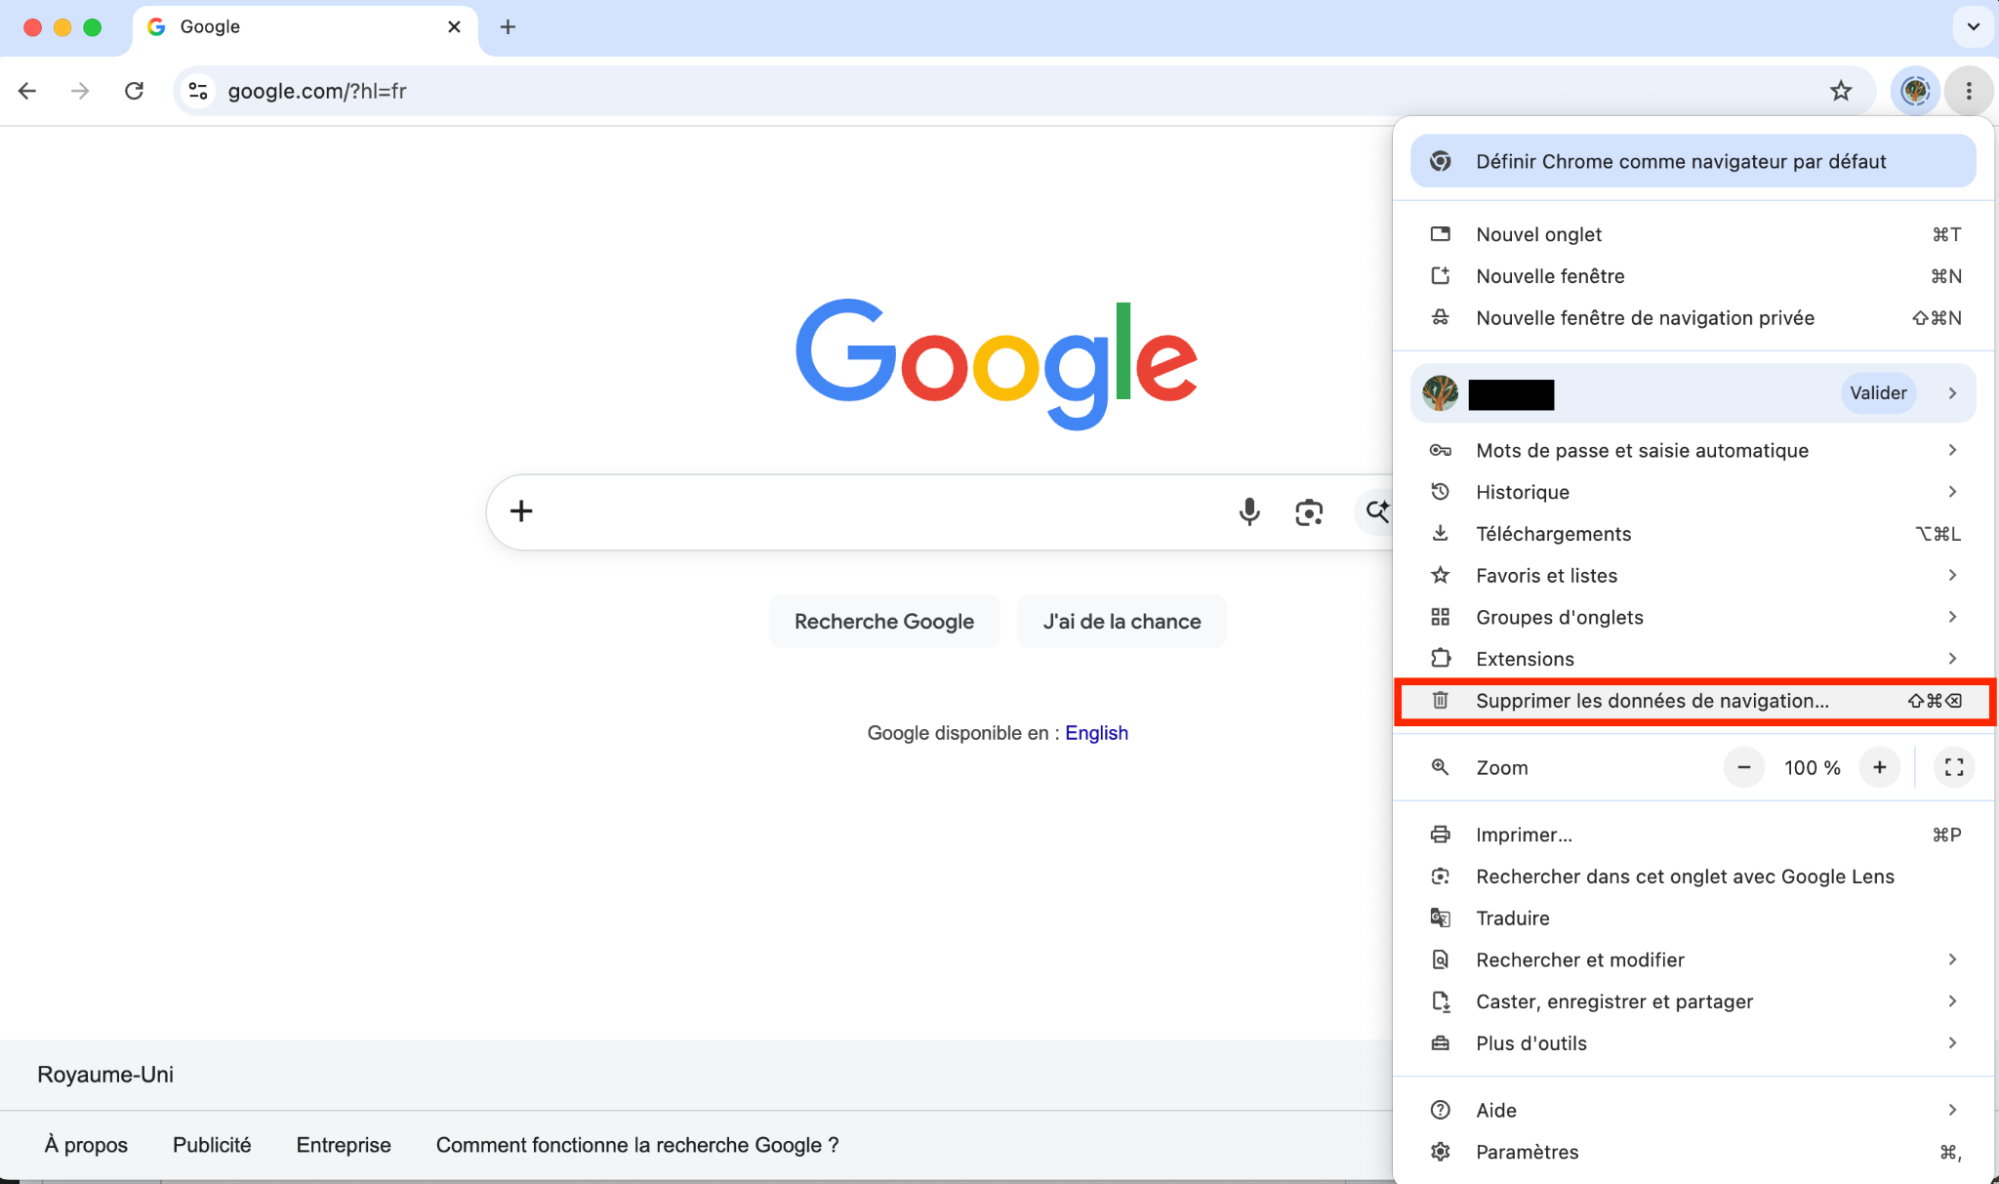Click J'ai de la chance button

tap(1121, 621)
